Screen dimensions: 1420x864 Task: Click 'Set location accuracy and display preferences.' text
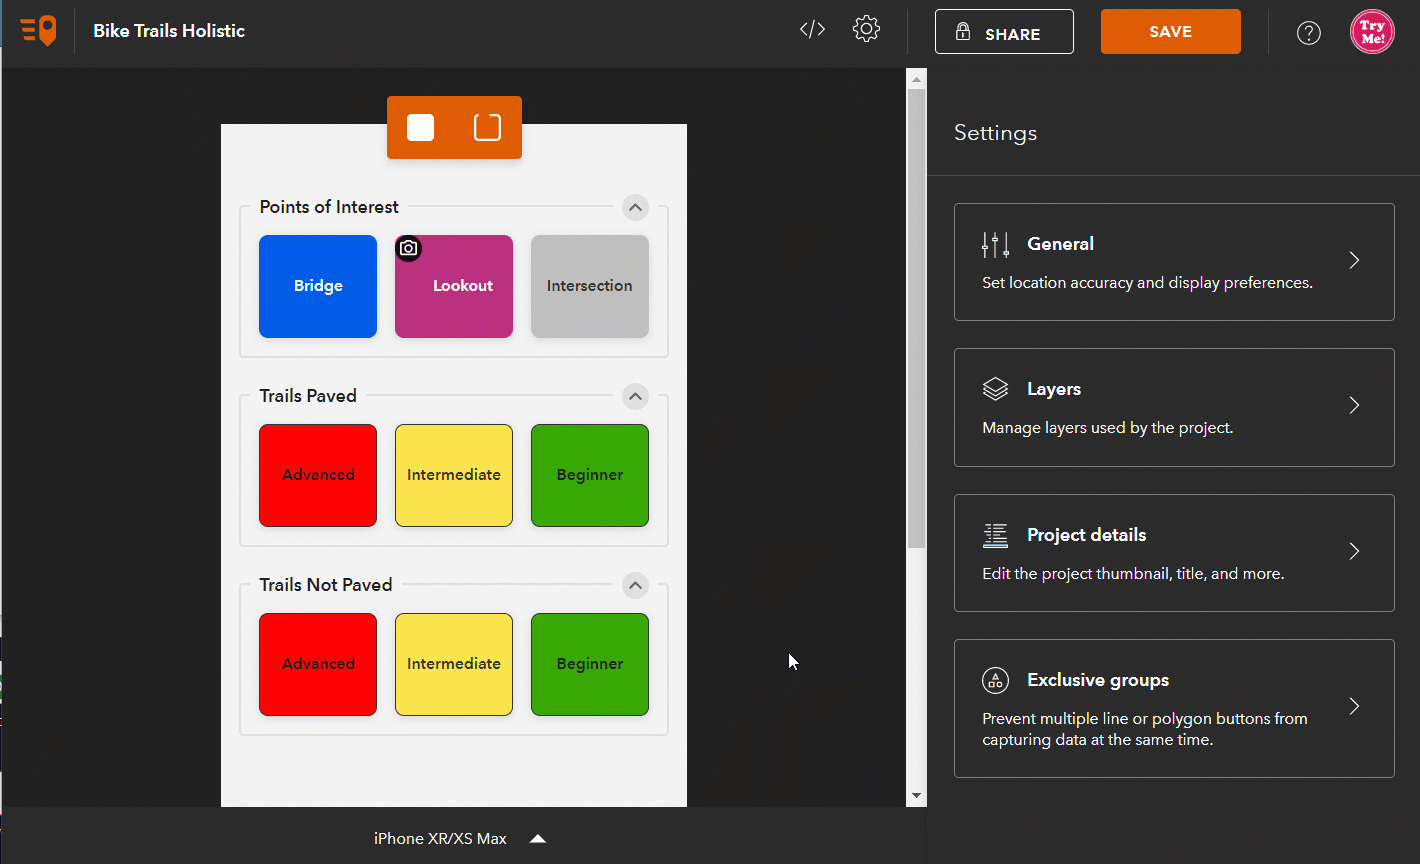1147,283
